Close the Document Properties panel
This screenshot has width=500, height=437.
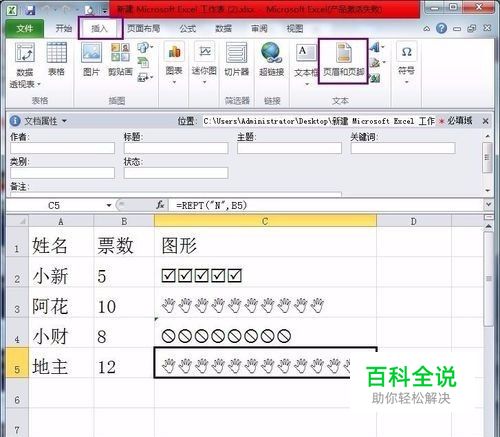coord(486,121)
